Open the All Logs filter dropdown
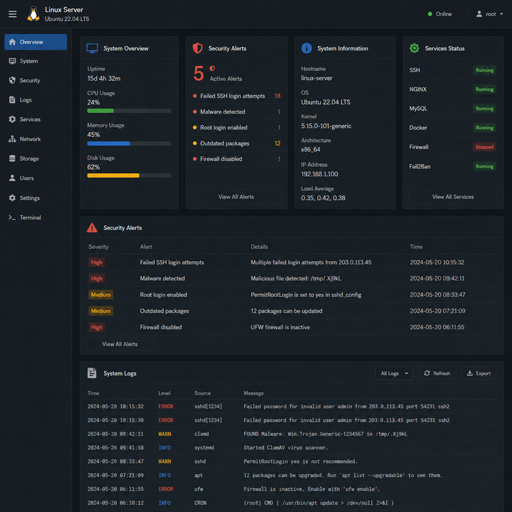 [394, 373]
